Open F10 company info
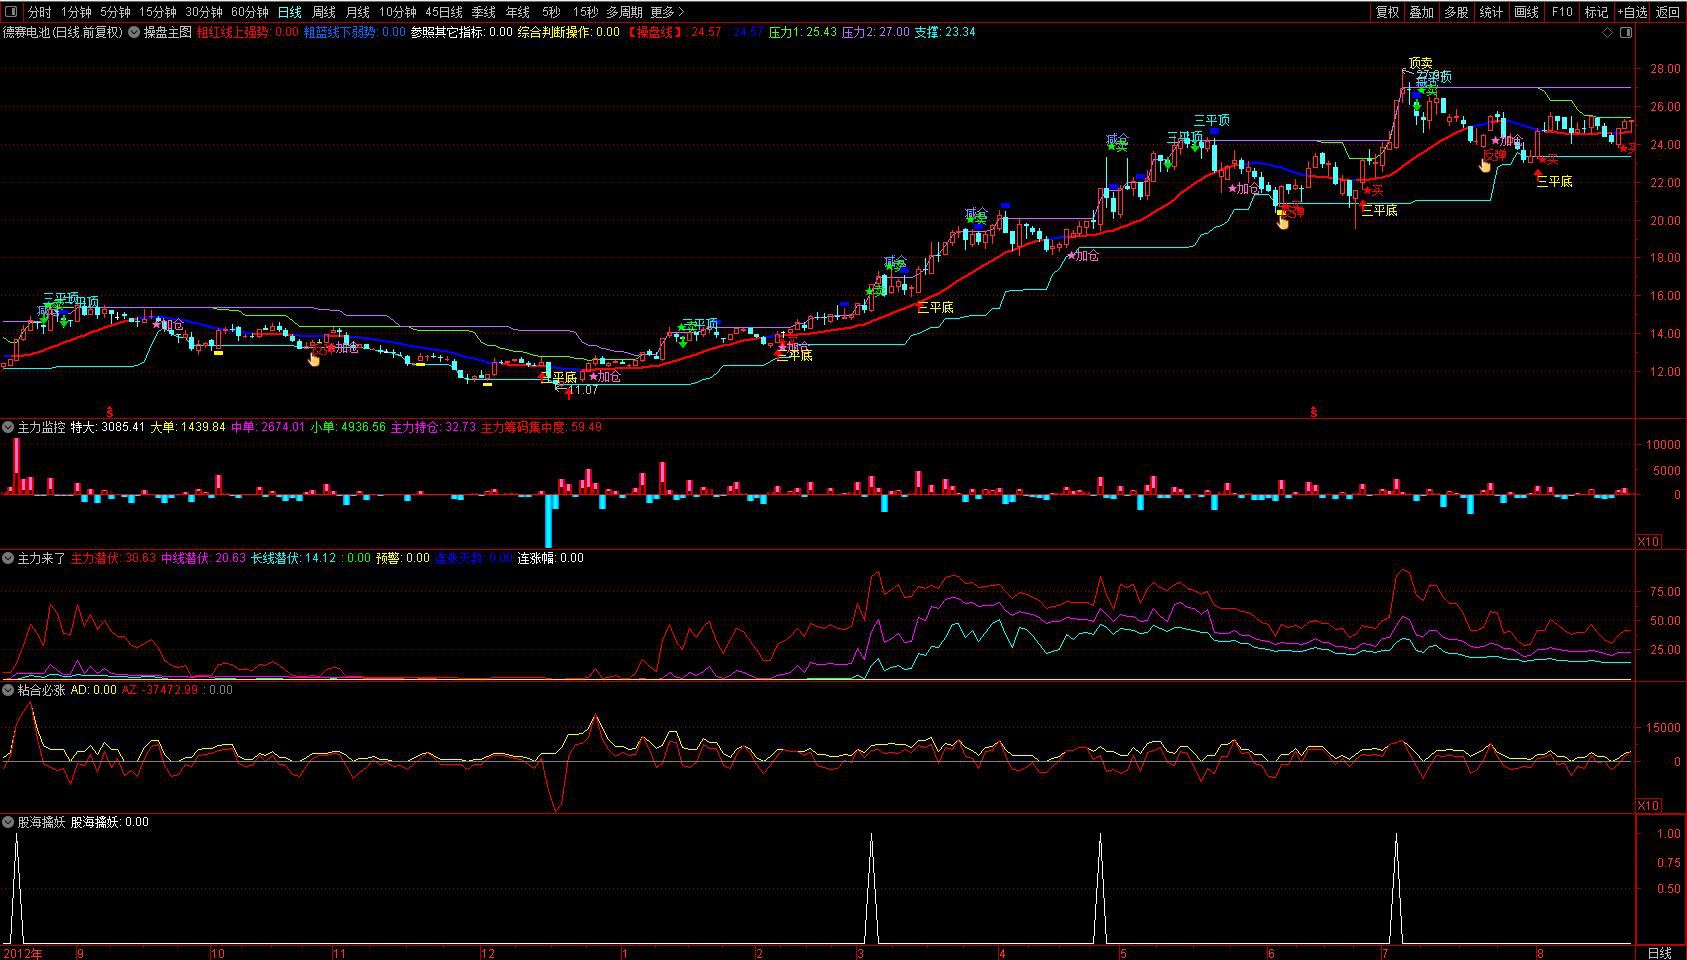1687x960 pixels. 1562,12
